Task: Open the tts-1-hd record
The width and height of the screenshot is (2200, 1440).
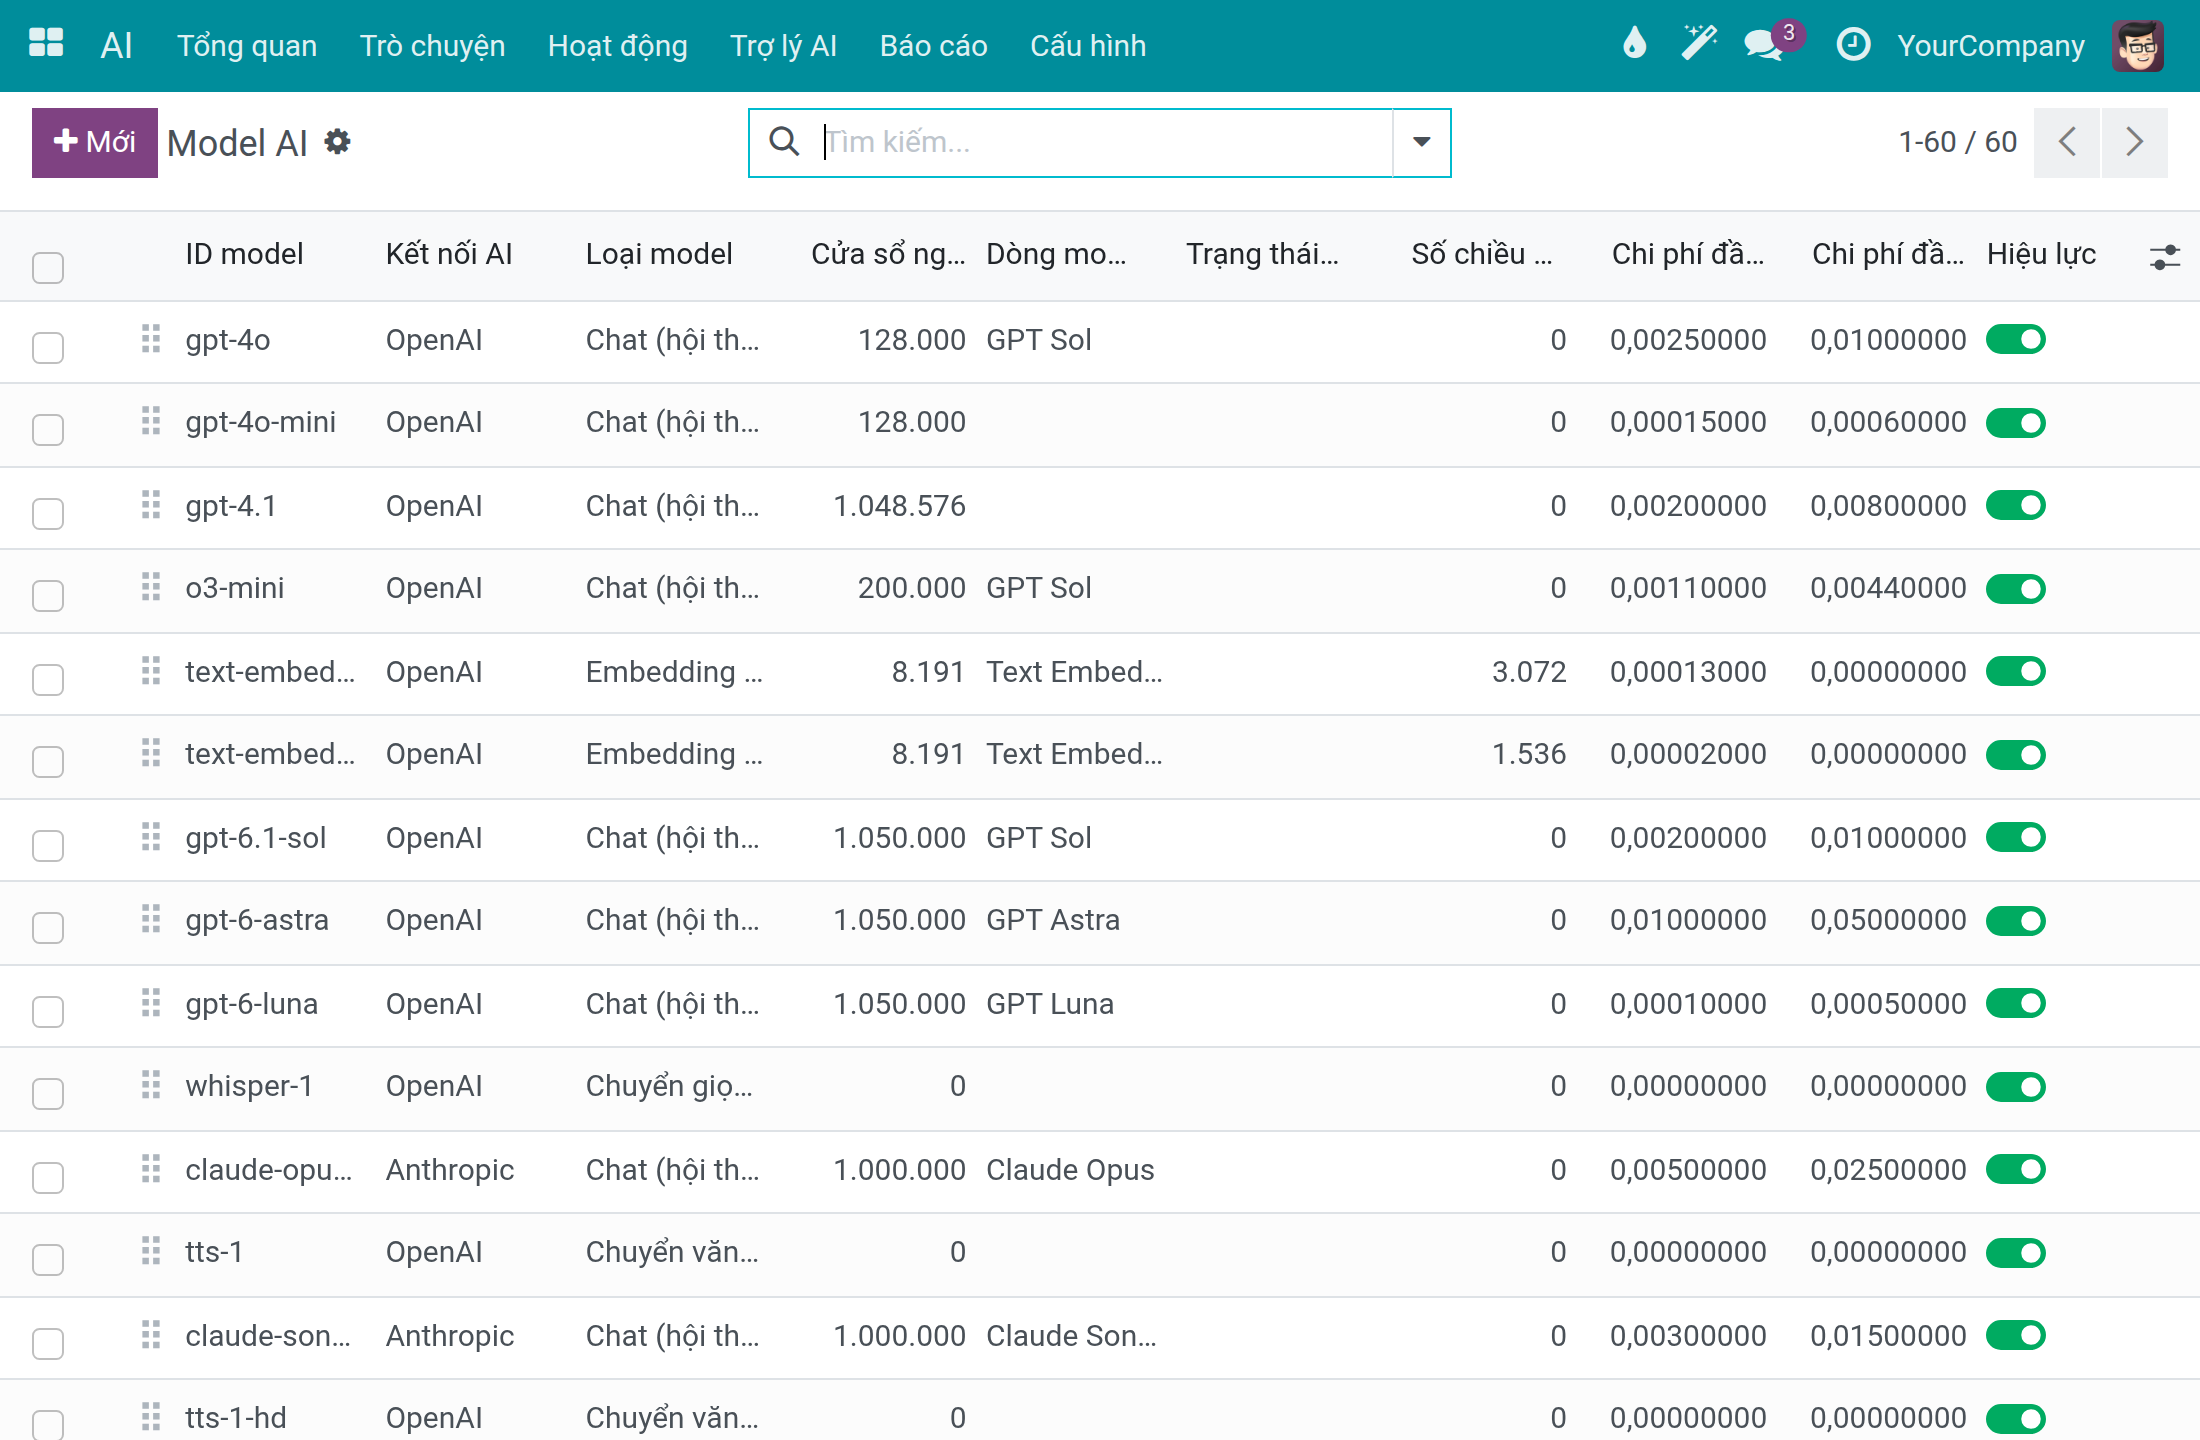Action: coord(236,1418)
